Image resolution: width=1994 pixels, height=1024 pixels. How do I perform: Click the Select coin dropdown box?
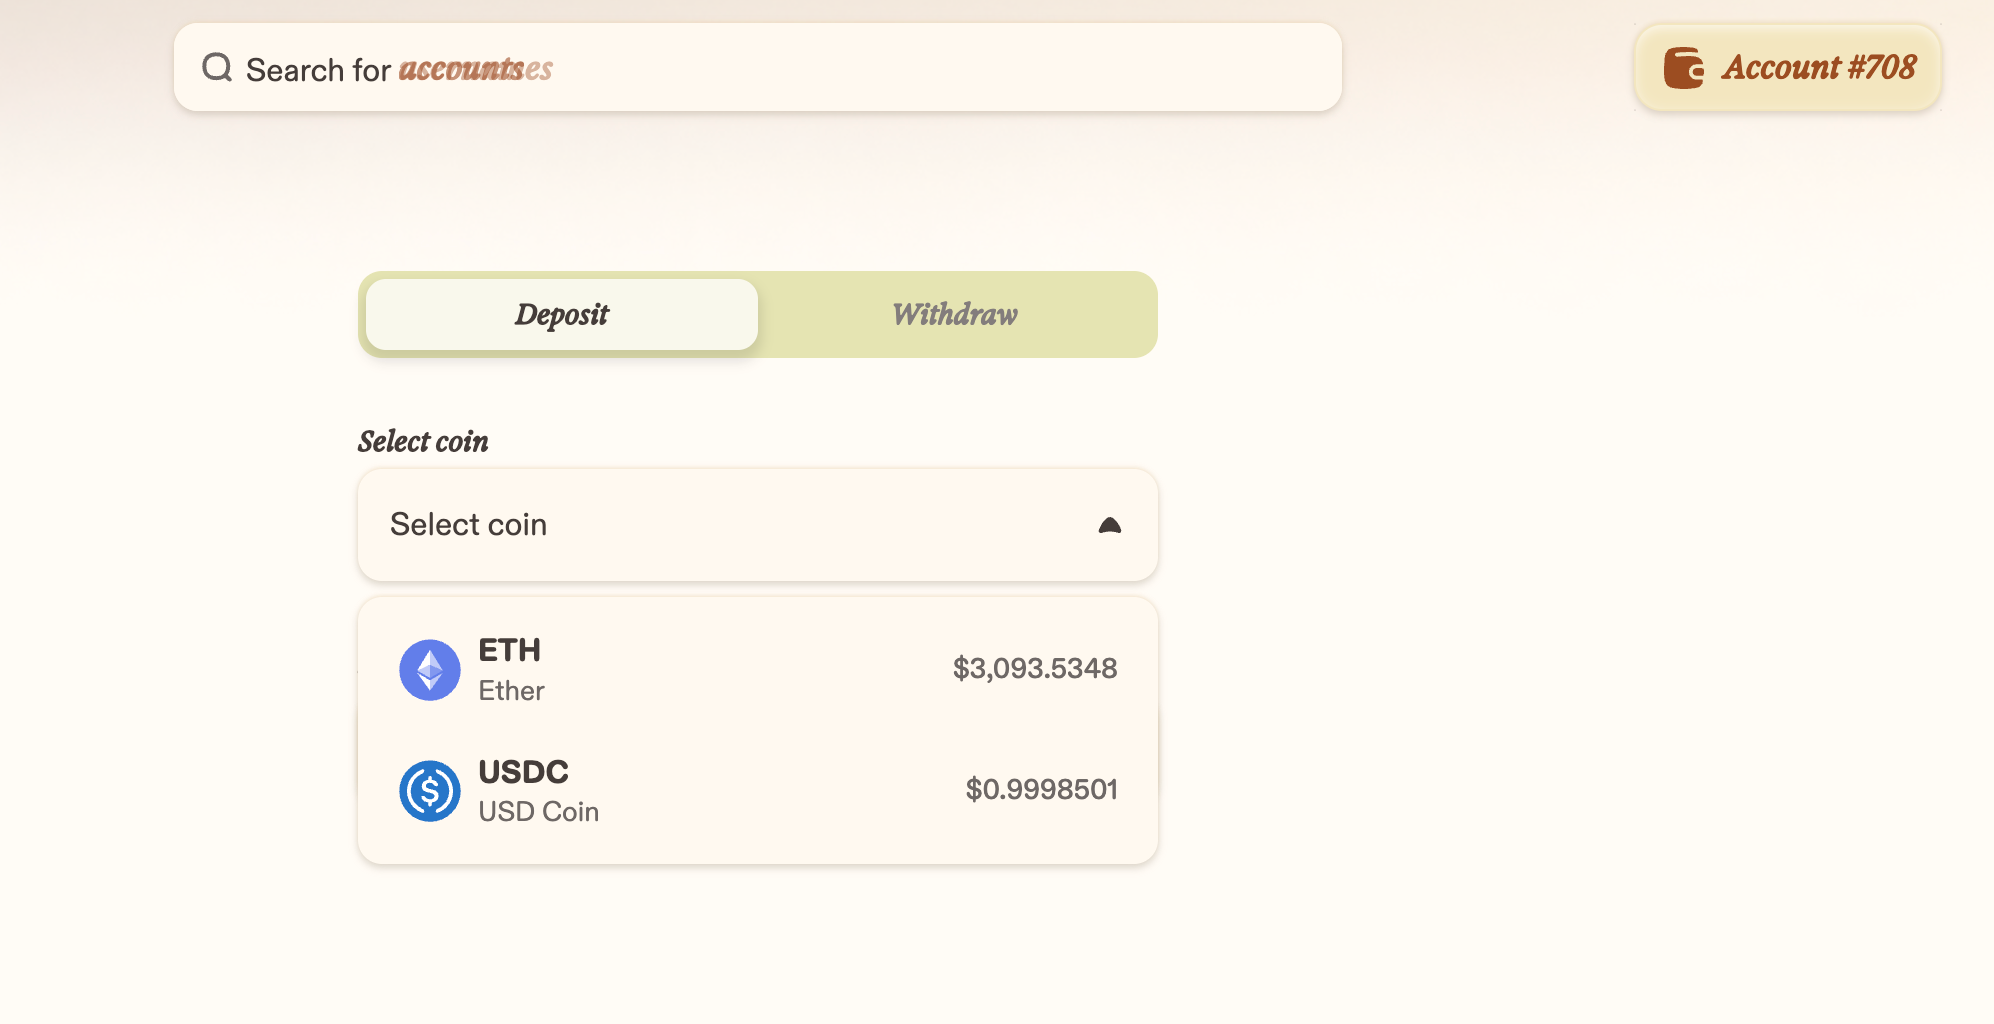click(757, 525)
